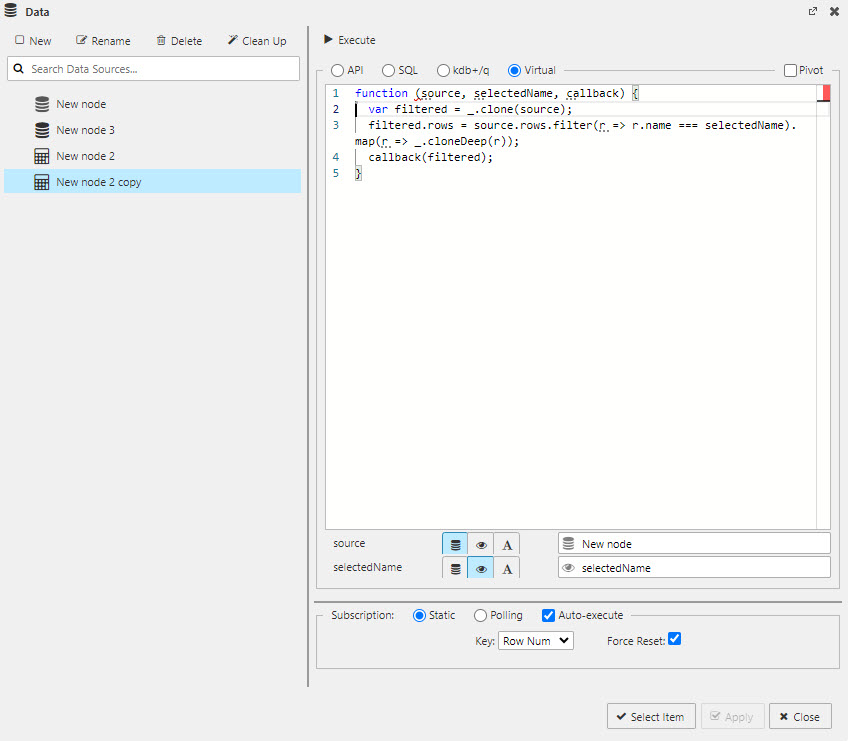Select the Virtual radio button

[x=514, y=70]
